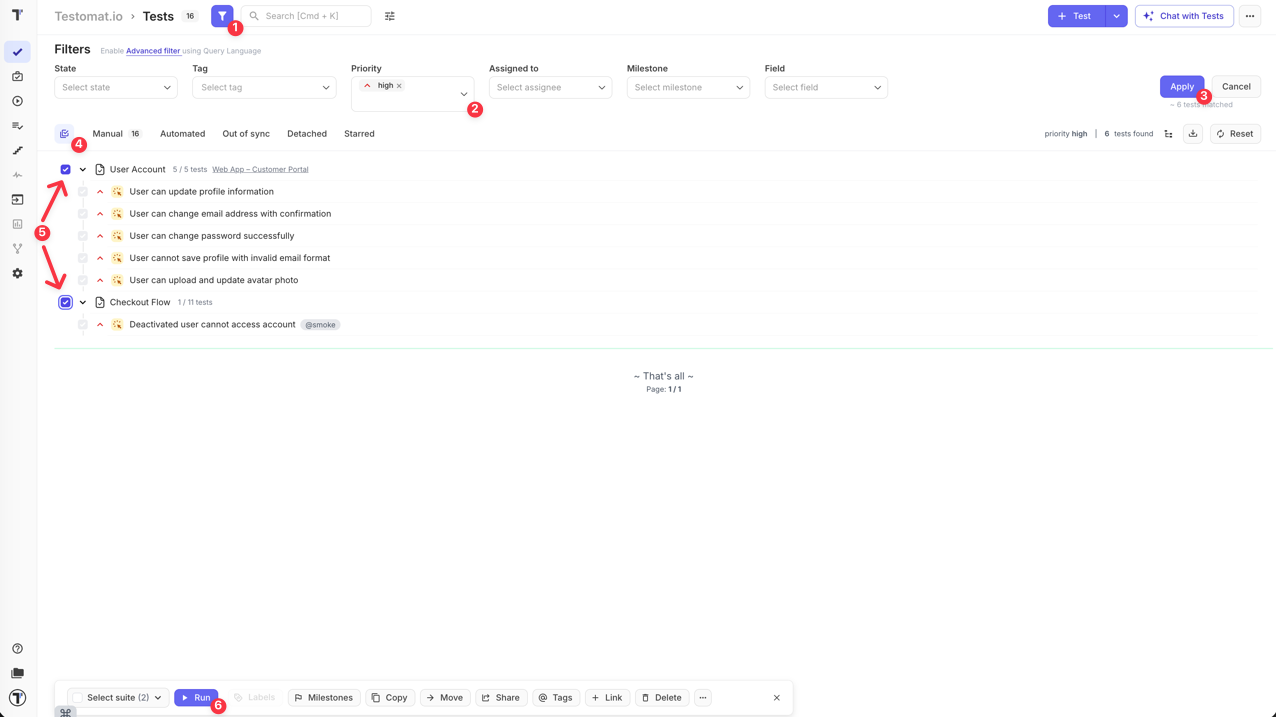Viewport: 1276px width, 717px height.
Task: Open the Plans checklist icon in the sidebar
Action: point(17,126)
